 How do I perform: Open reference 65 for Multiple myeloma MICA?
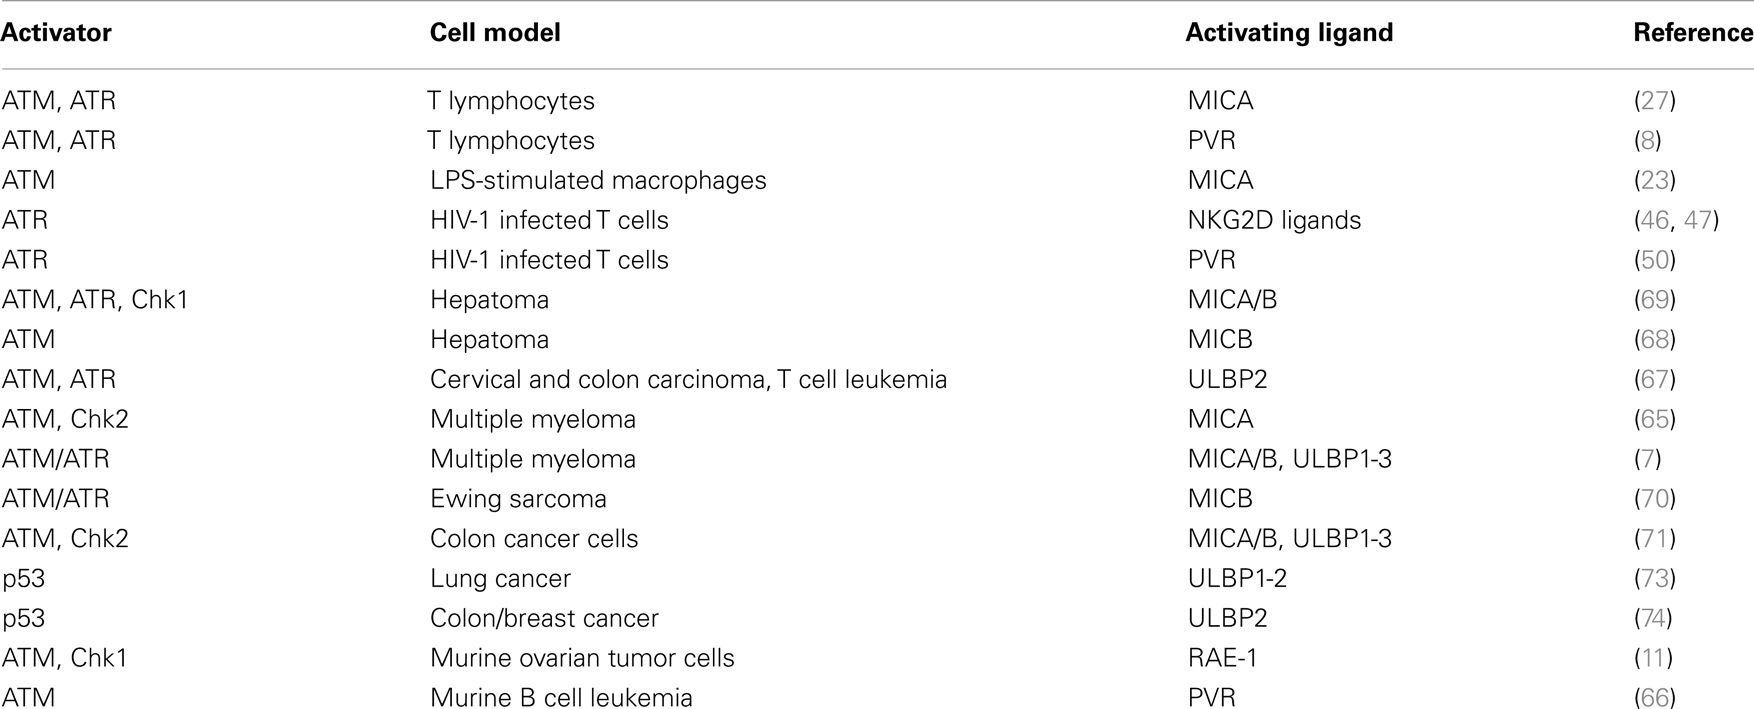pos(1655,419)
